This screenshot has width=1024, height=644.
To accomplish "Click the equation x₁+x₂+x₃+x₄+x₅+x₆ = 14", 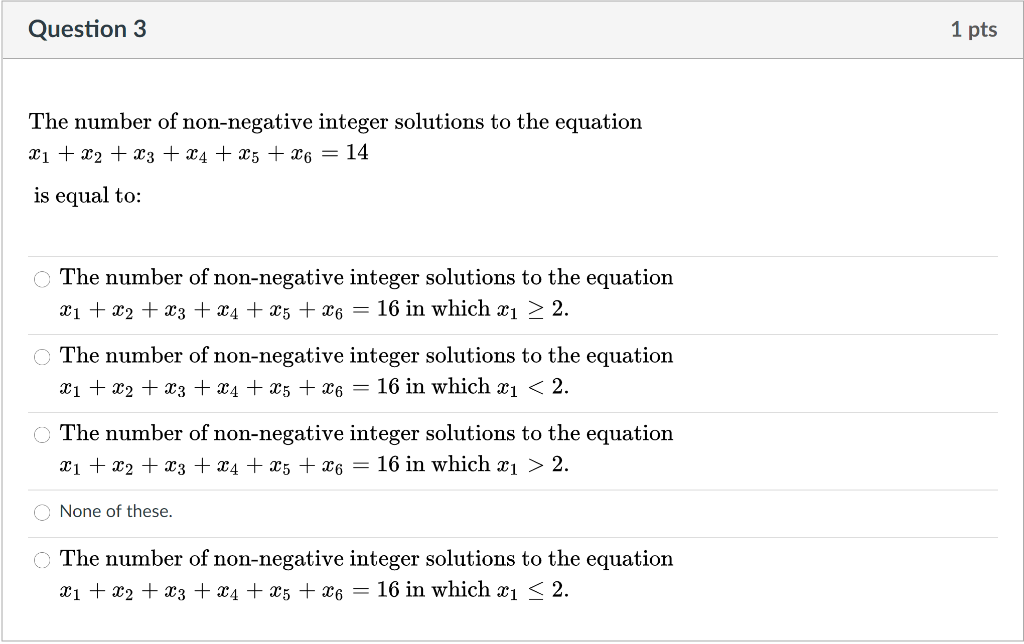I will click(197, 153).
